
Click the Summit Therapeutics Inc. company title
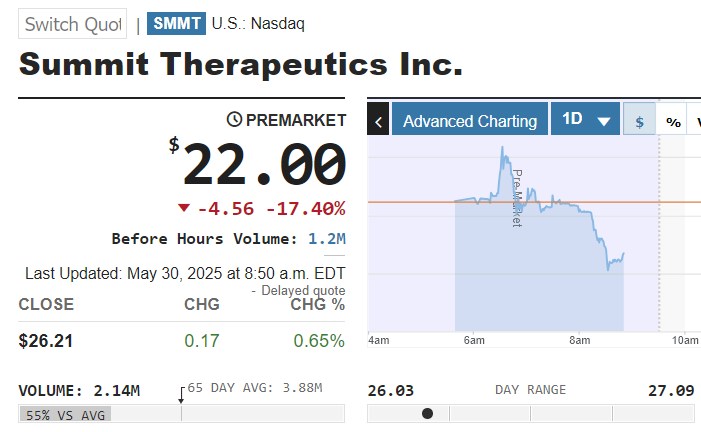(x=241, y=64)
